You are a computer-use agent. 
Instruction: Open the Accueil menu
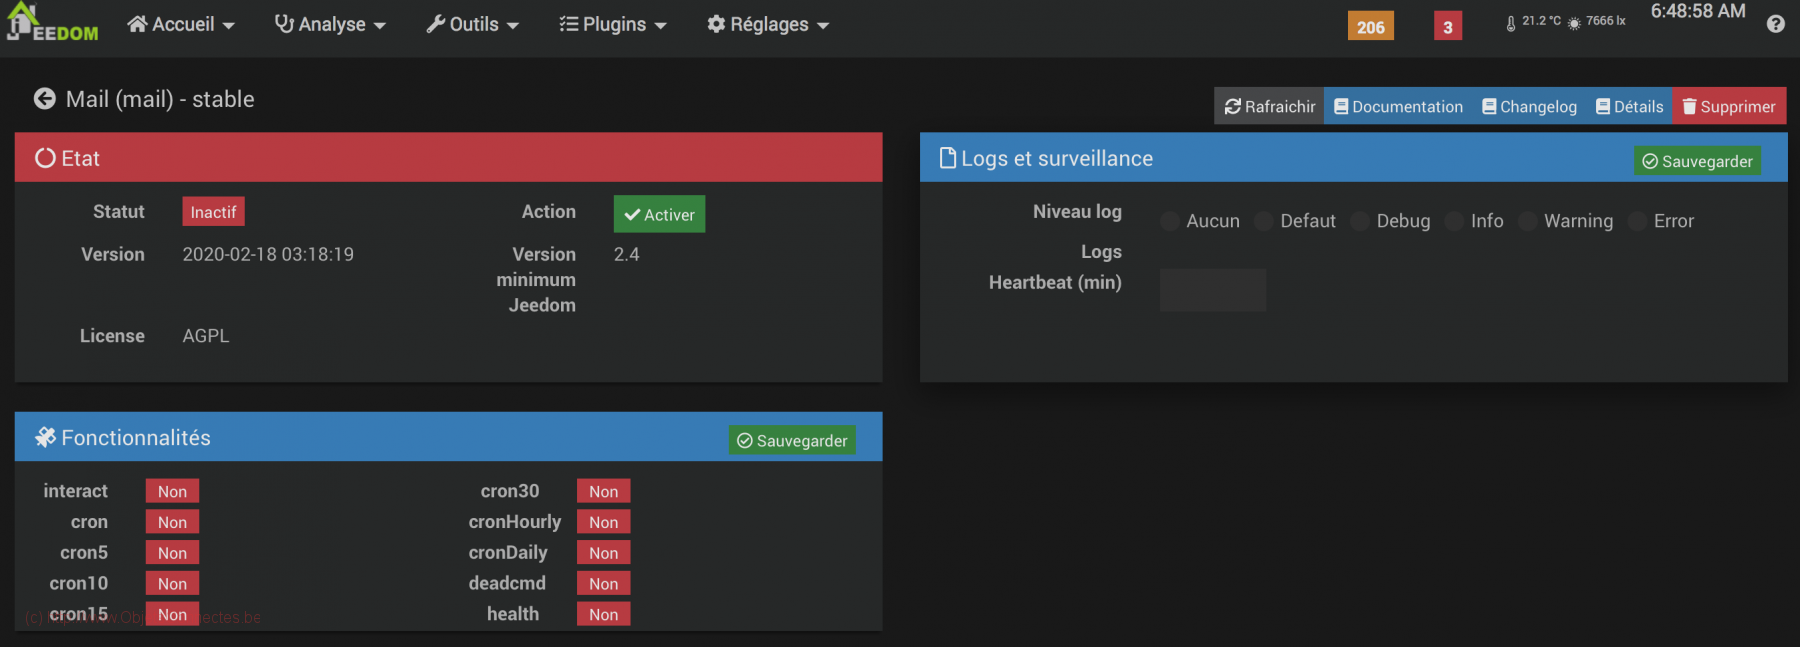[181, 25]
